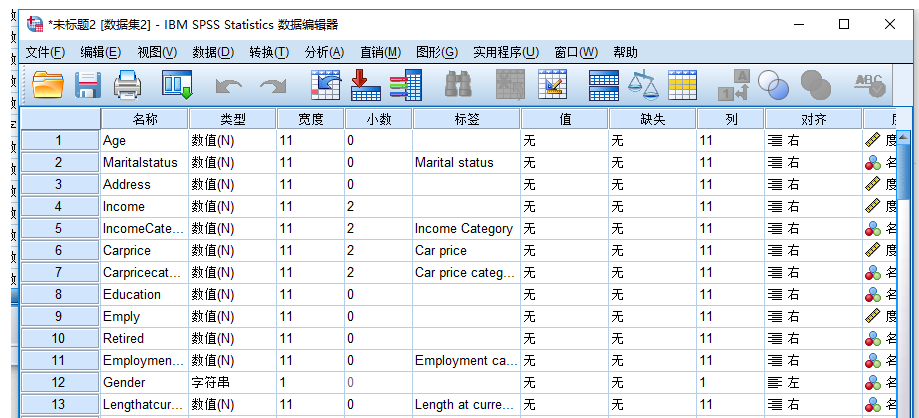Click the Open data document folder icon
The image size is (919, 418).
coord(48,84)
